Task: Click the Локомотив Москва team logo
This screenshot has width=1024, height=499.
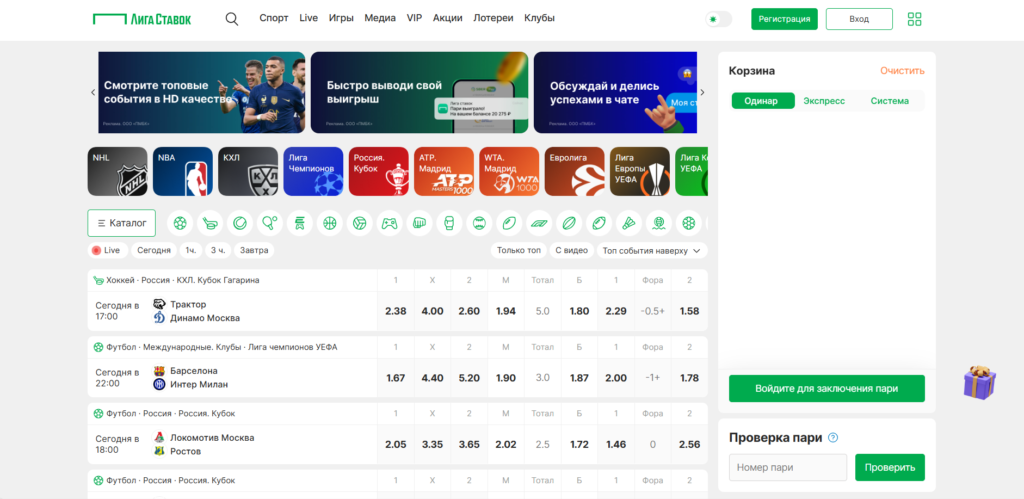Action: (159, 437)
